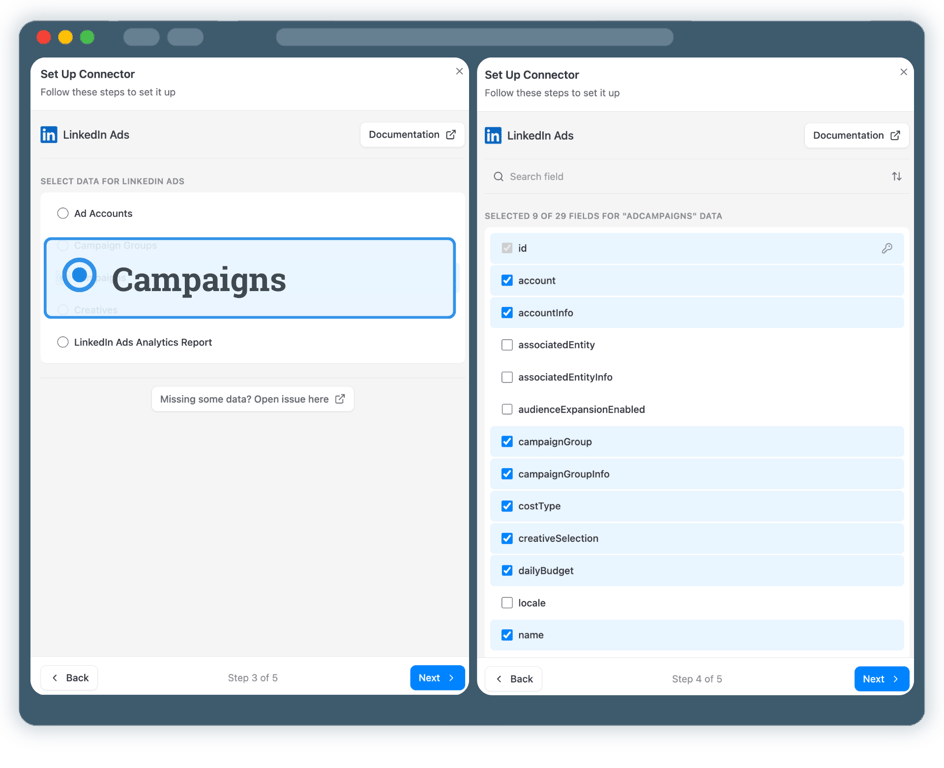Click the LinkedIn logo in the right panel
Image resolution: width=944 pixels, height=768 pixels.
pyautogui.click(x=493, y=135)
